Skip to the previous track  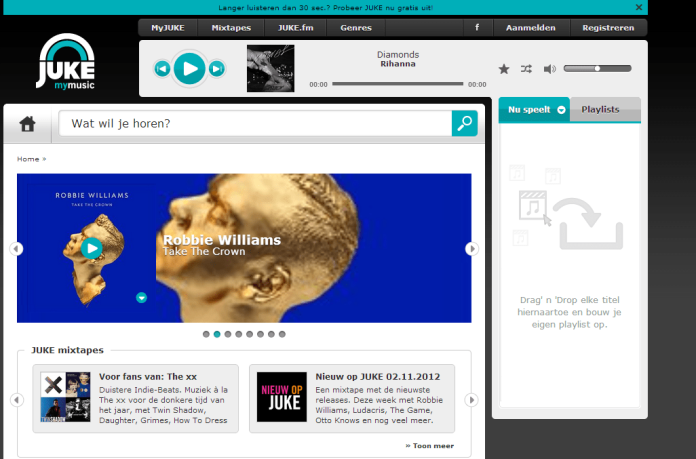[x=162, y=69]
